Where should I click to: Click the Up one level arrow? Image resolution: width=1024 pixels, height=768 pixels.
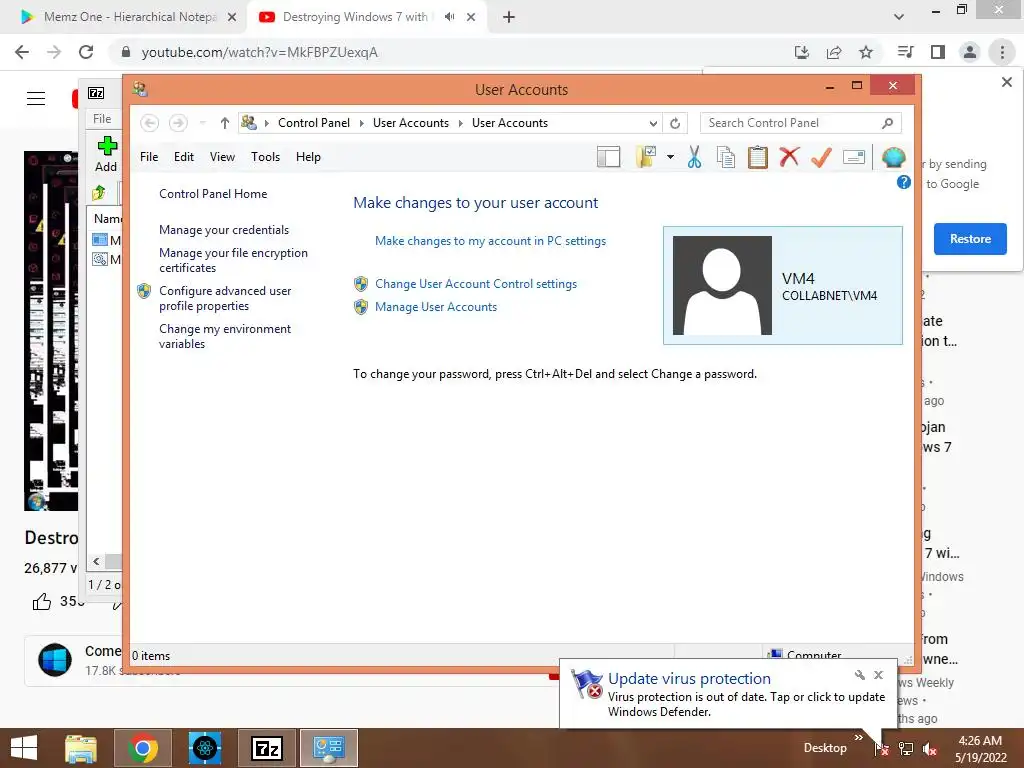pyautogui.click(x=225, y=123)
